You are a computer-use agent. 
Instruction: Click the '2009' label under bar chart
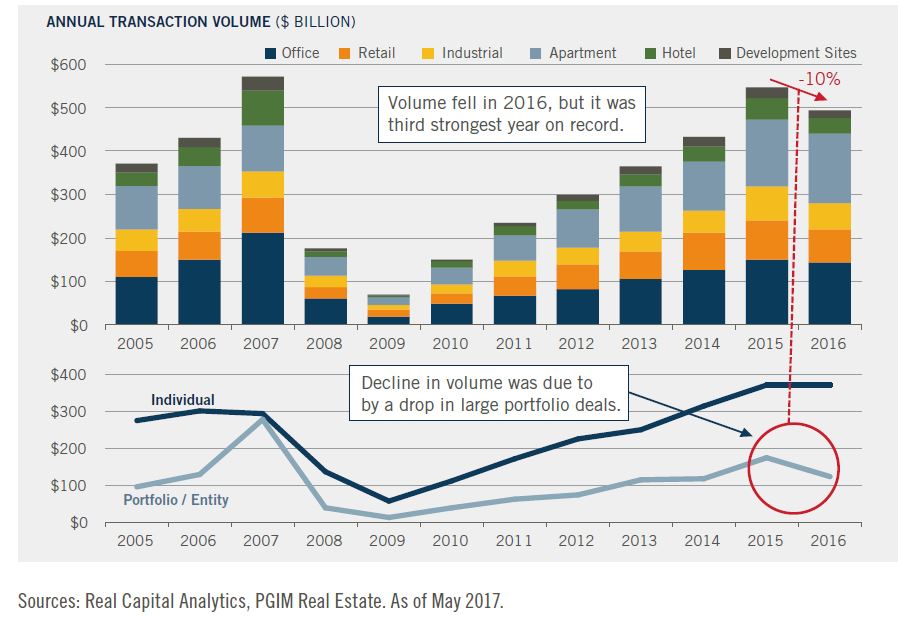387,344
